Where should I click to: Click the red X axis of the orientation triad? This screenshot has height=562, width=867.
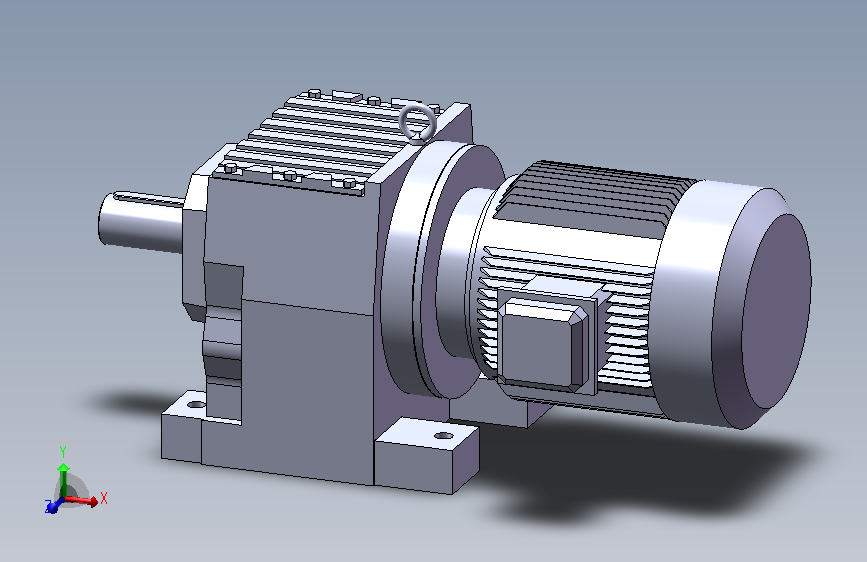(82, 501)
